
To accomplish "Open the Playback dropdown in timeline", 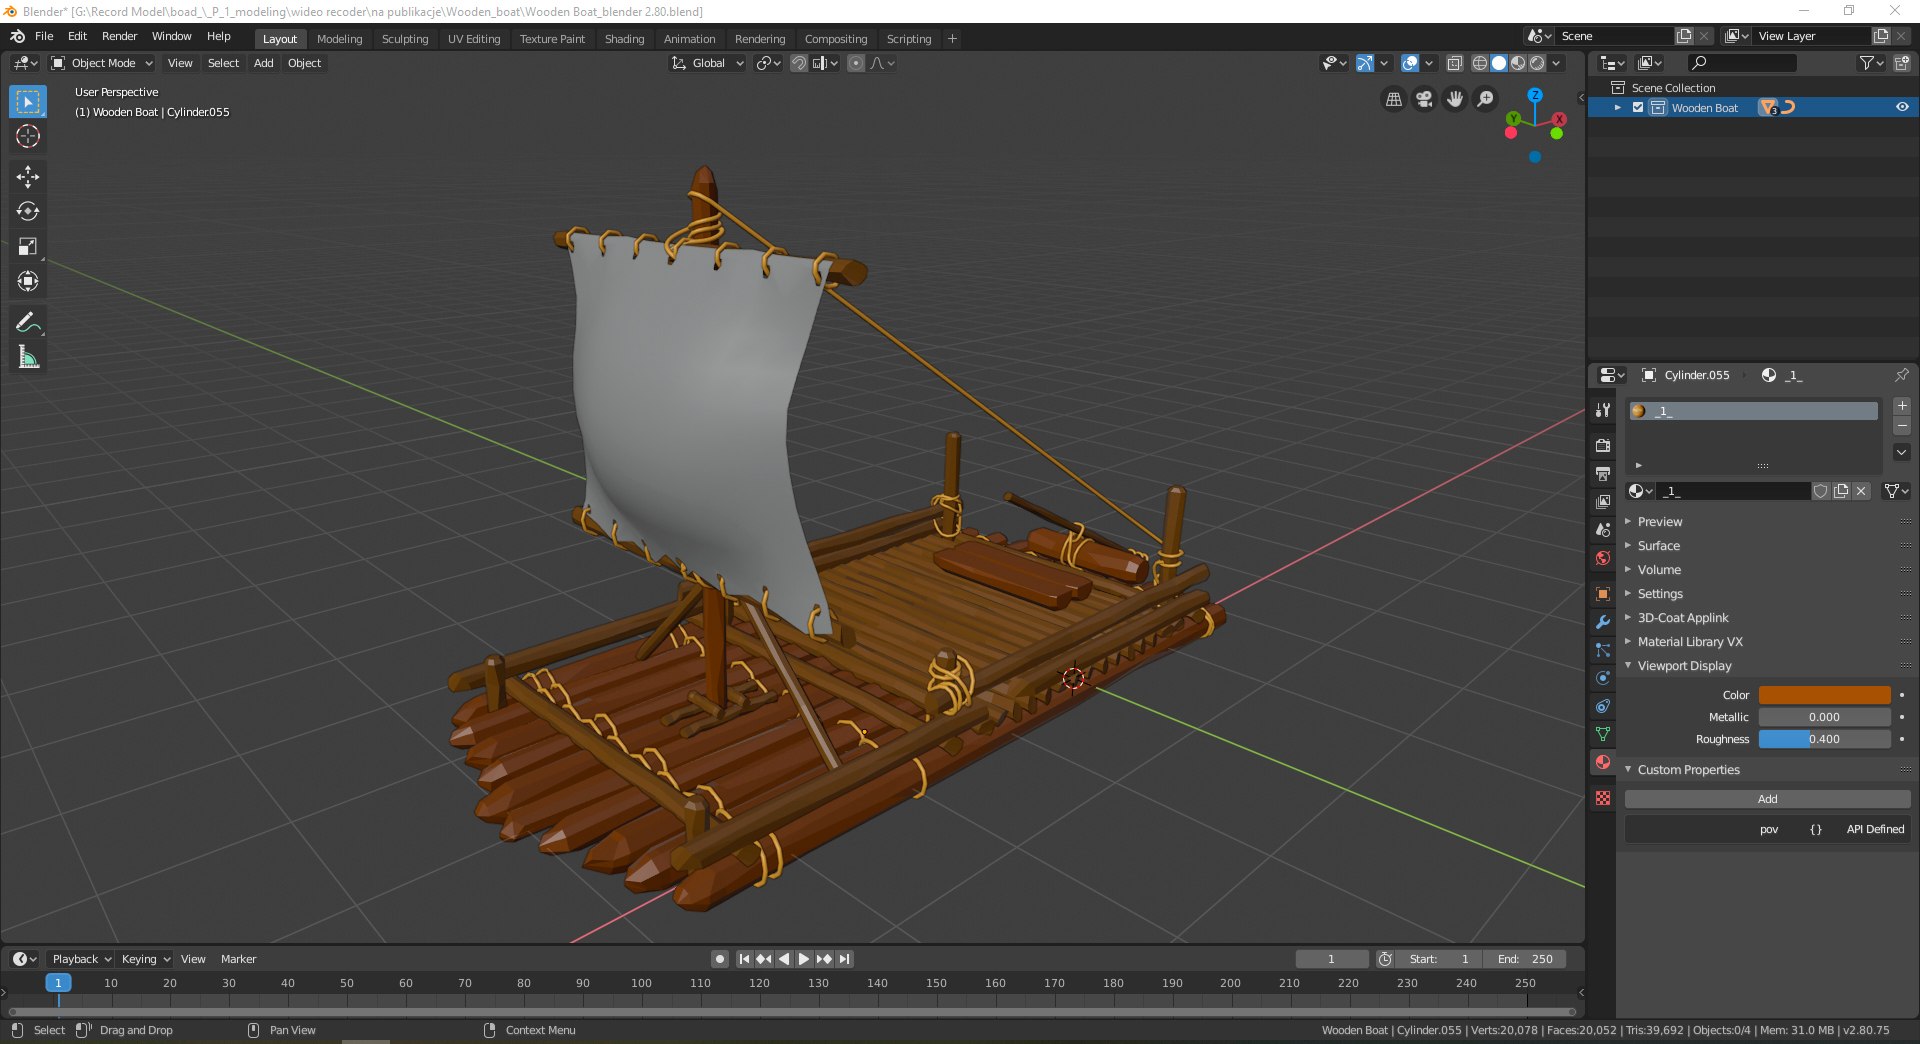I will click(x=81, y=959).
